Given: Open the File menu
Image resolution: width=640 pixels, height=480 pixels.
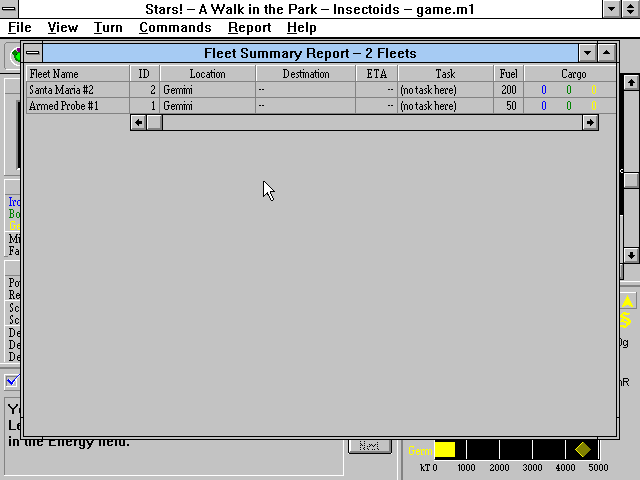Looking at the screenshot, I should 20,27.
